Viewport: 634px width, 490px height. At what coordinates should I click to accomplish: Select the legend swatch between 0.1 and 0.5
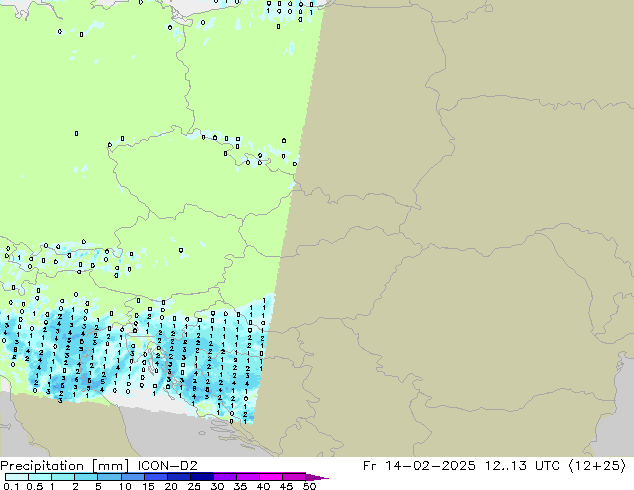pos(17,477)
